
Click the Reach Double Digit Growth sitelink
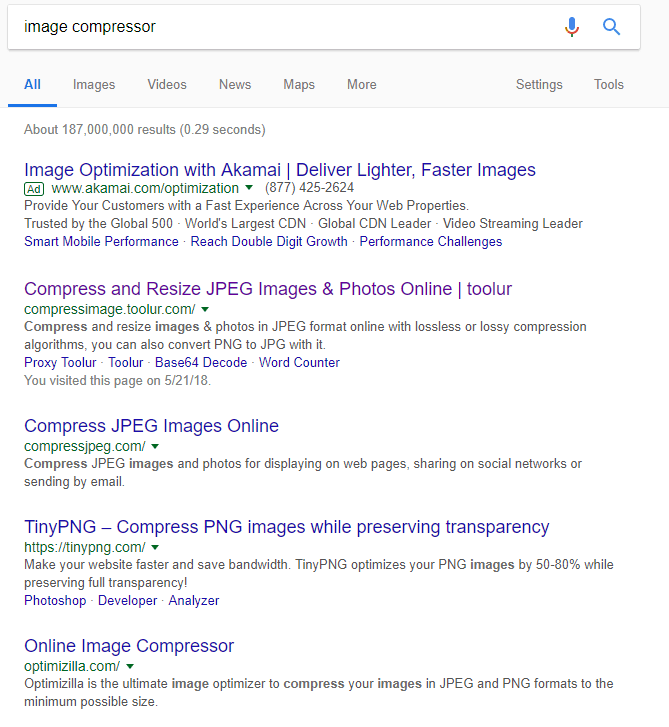tap(269, 242)
